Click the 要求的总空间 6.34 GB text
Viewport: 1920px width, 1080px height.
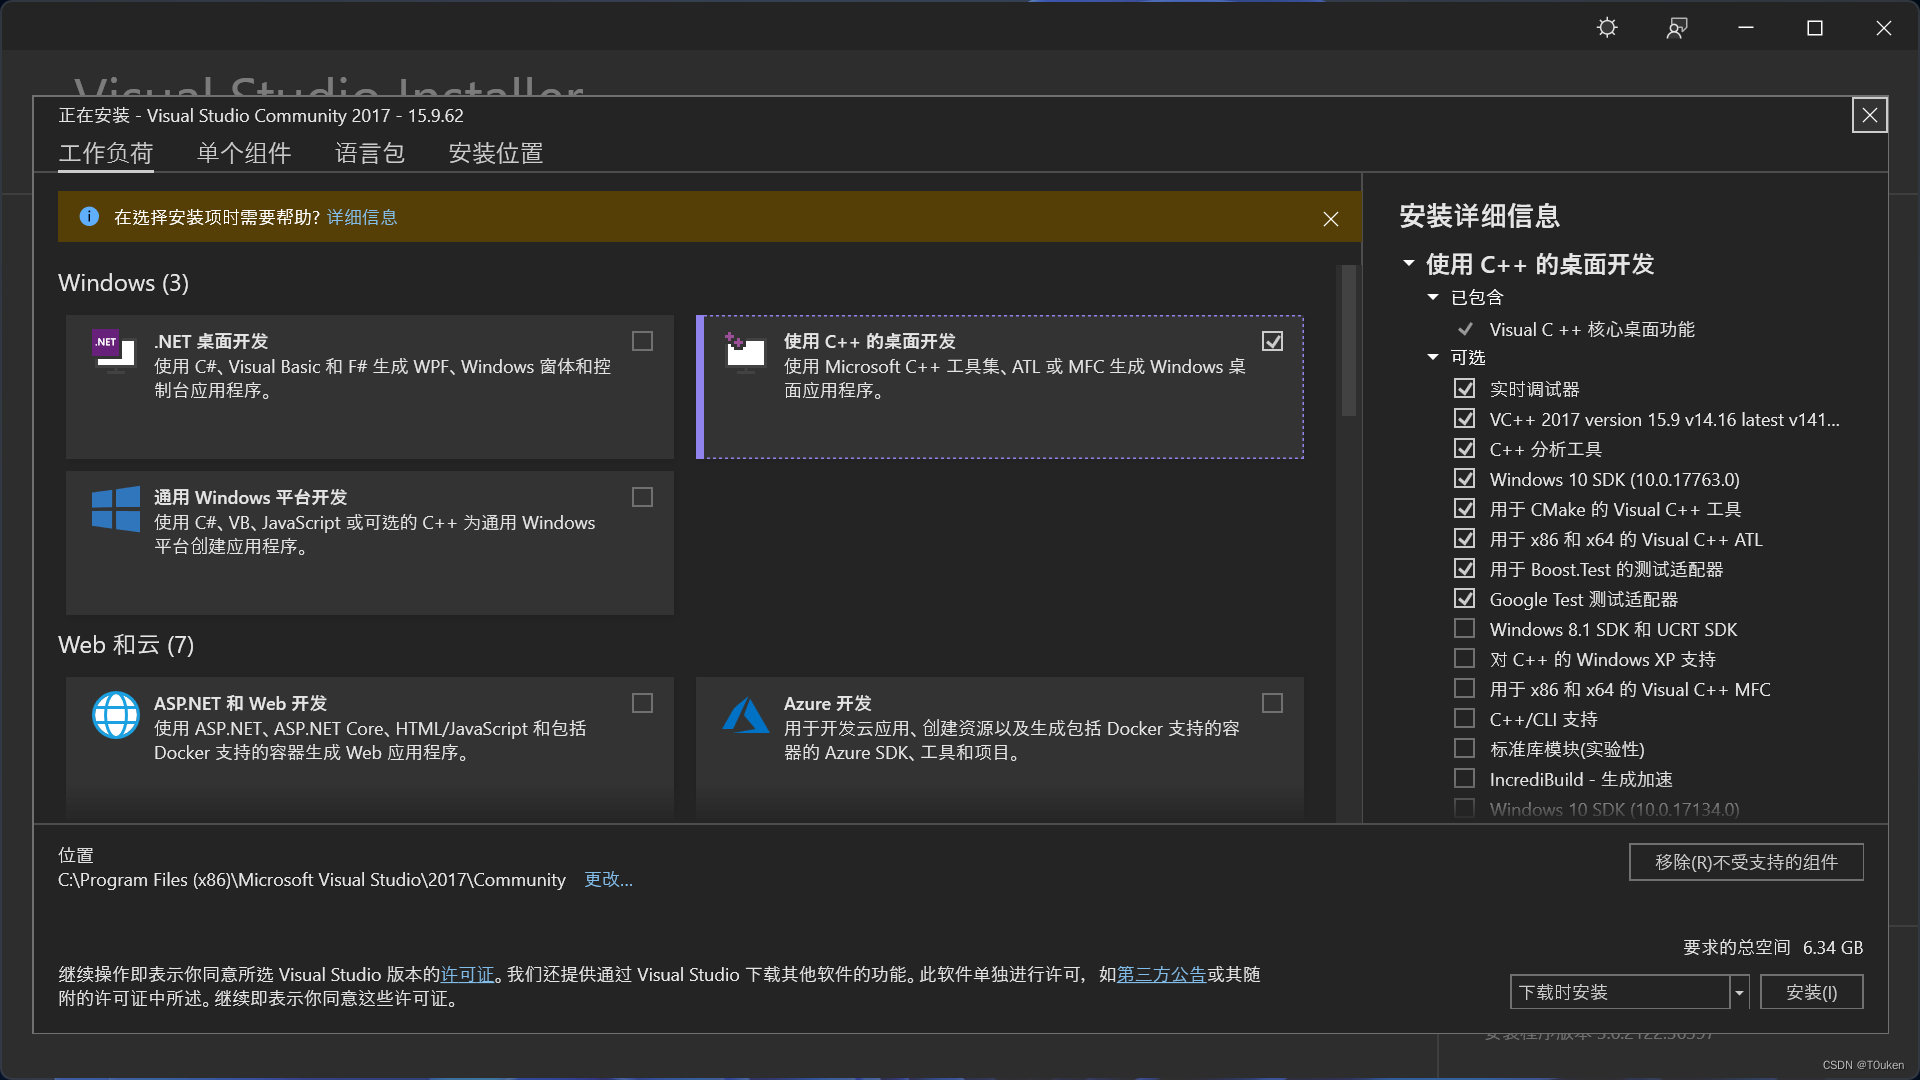[x=1772, y=947]
